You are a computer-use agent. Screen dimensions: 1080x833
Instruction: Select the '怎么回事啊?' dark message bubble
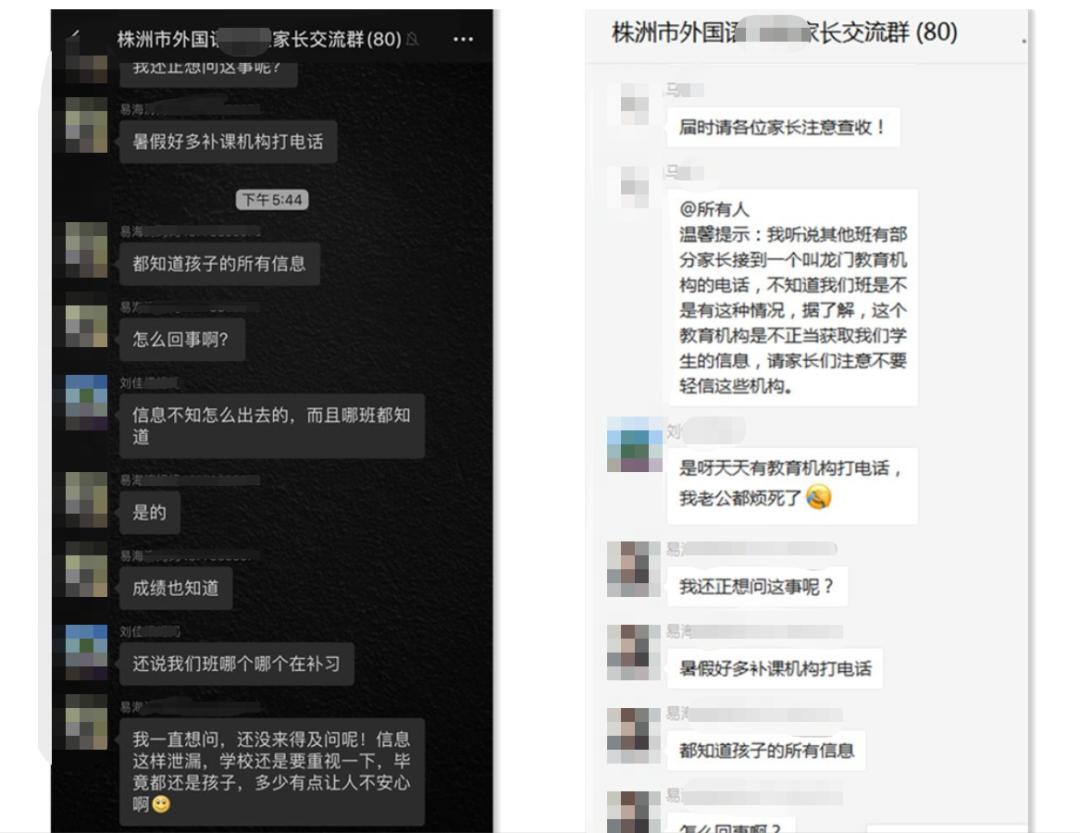pyautogui.click(x=182, y=340)
